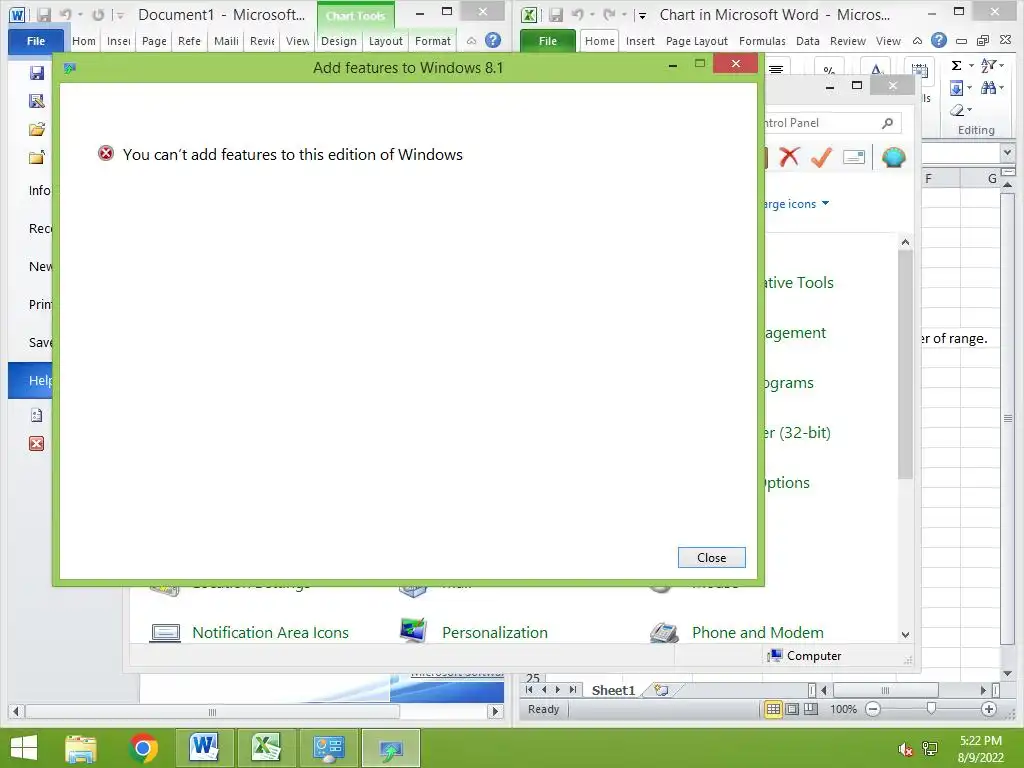This screenshot has height=768, width=1024.
Task: Open Excel View tab
Action: 888,40
